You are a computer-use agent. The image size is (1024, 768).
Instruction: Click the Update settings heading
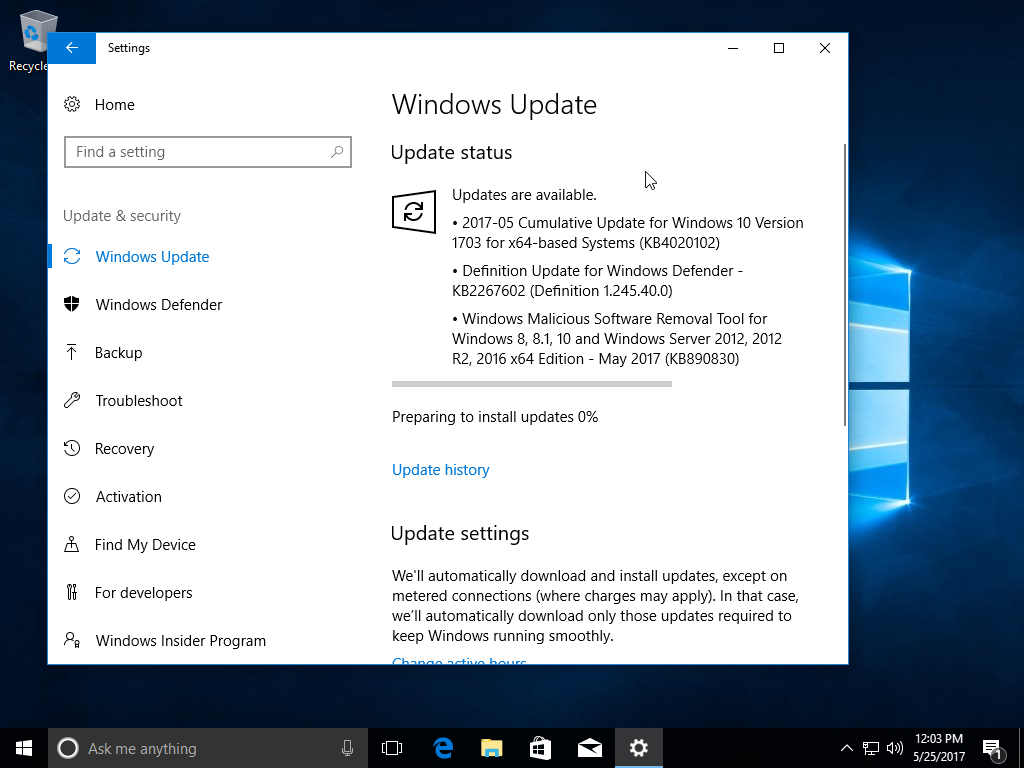pyautogui.click(x=460, y=534)
